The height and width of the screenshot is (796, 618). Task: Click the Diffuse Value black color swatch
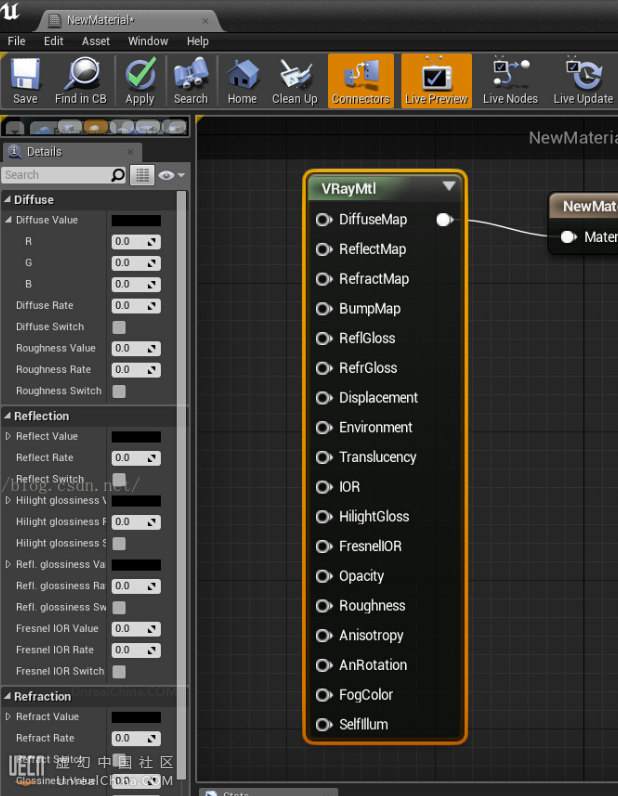(x=136, y=220)
